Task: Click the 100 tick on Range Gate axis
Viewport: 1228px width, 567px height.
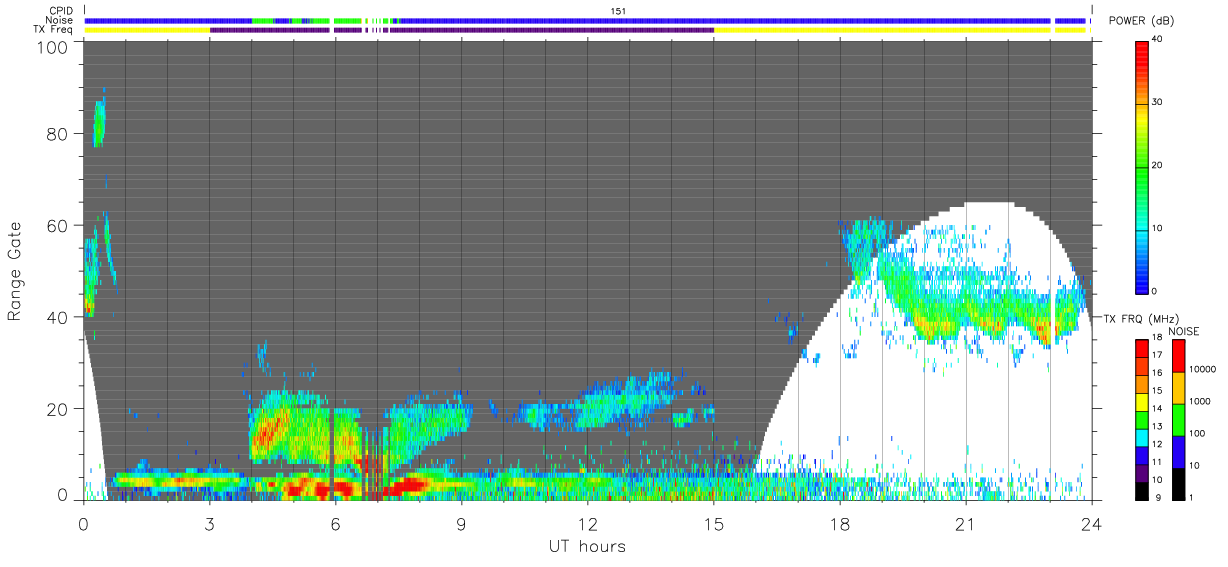Action: 55,47
